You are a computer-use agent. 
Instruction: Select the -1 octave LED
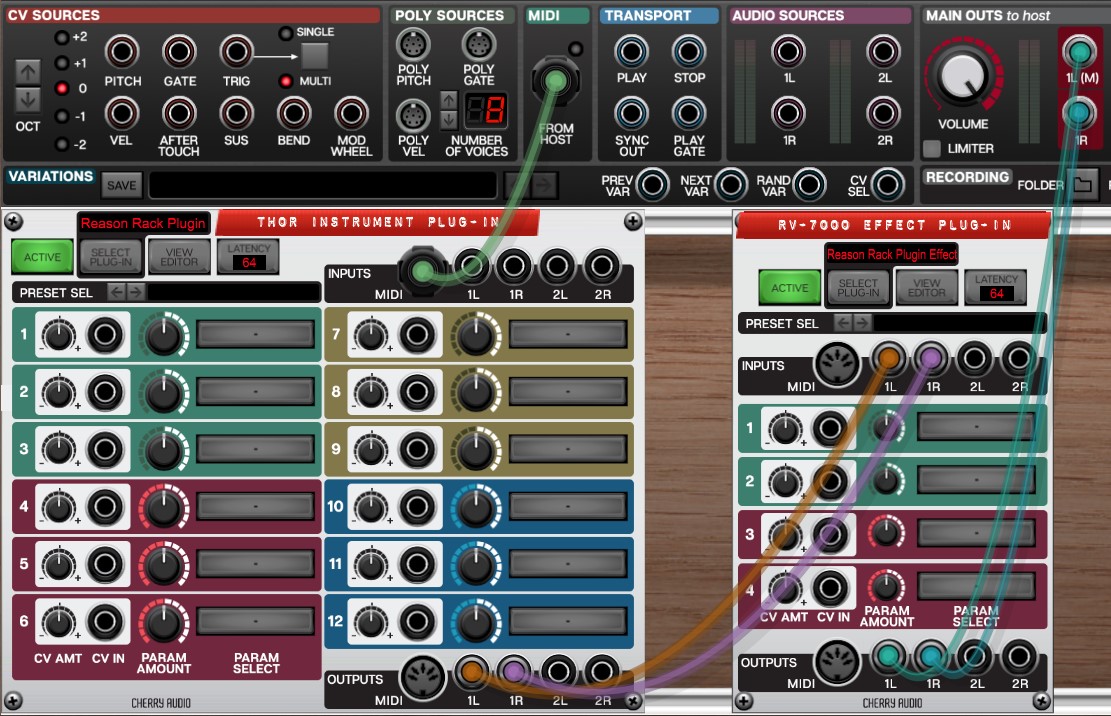pyautogui.click(x=62, y=116)
